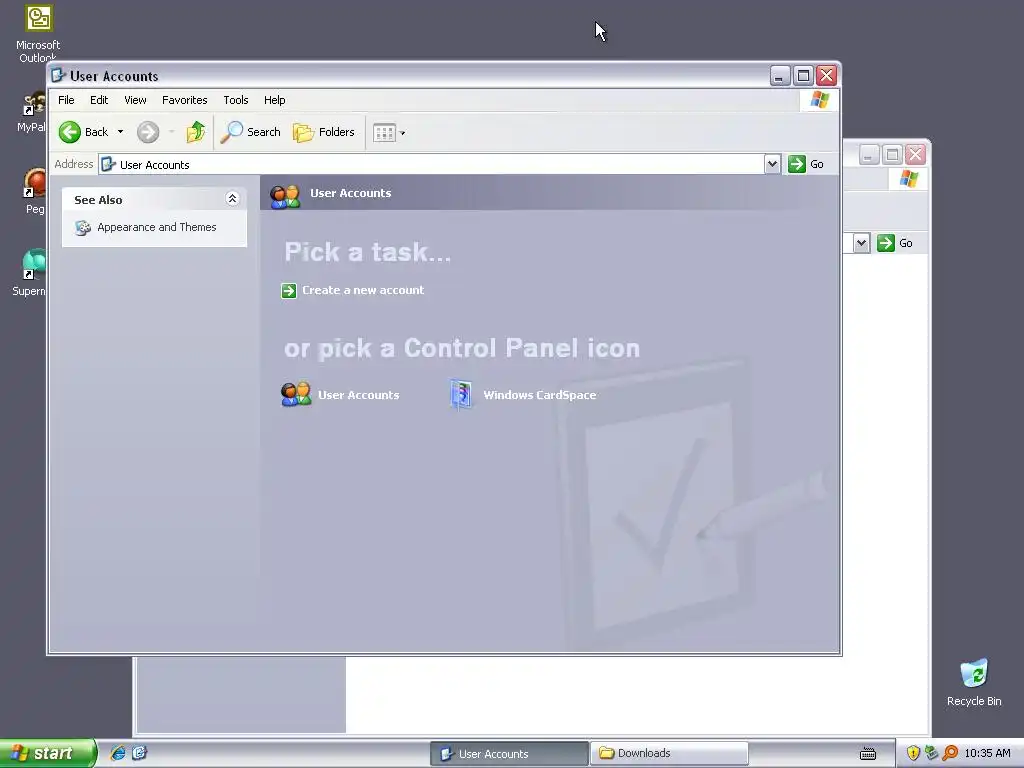Image resolution: width=1024 pixels, height=768 pixels.
Task: Open the Favorites menu
Action: (x=185, y=100)
